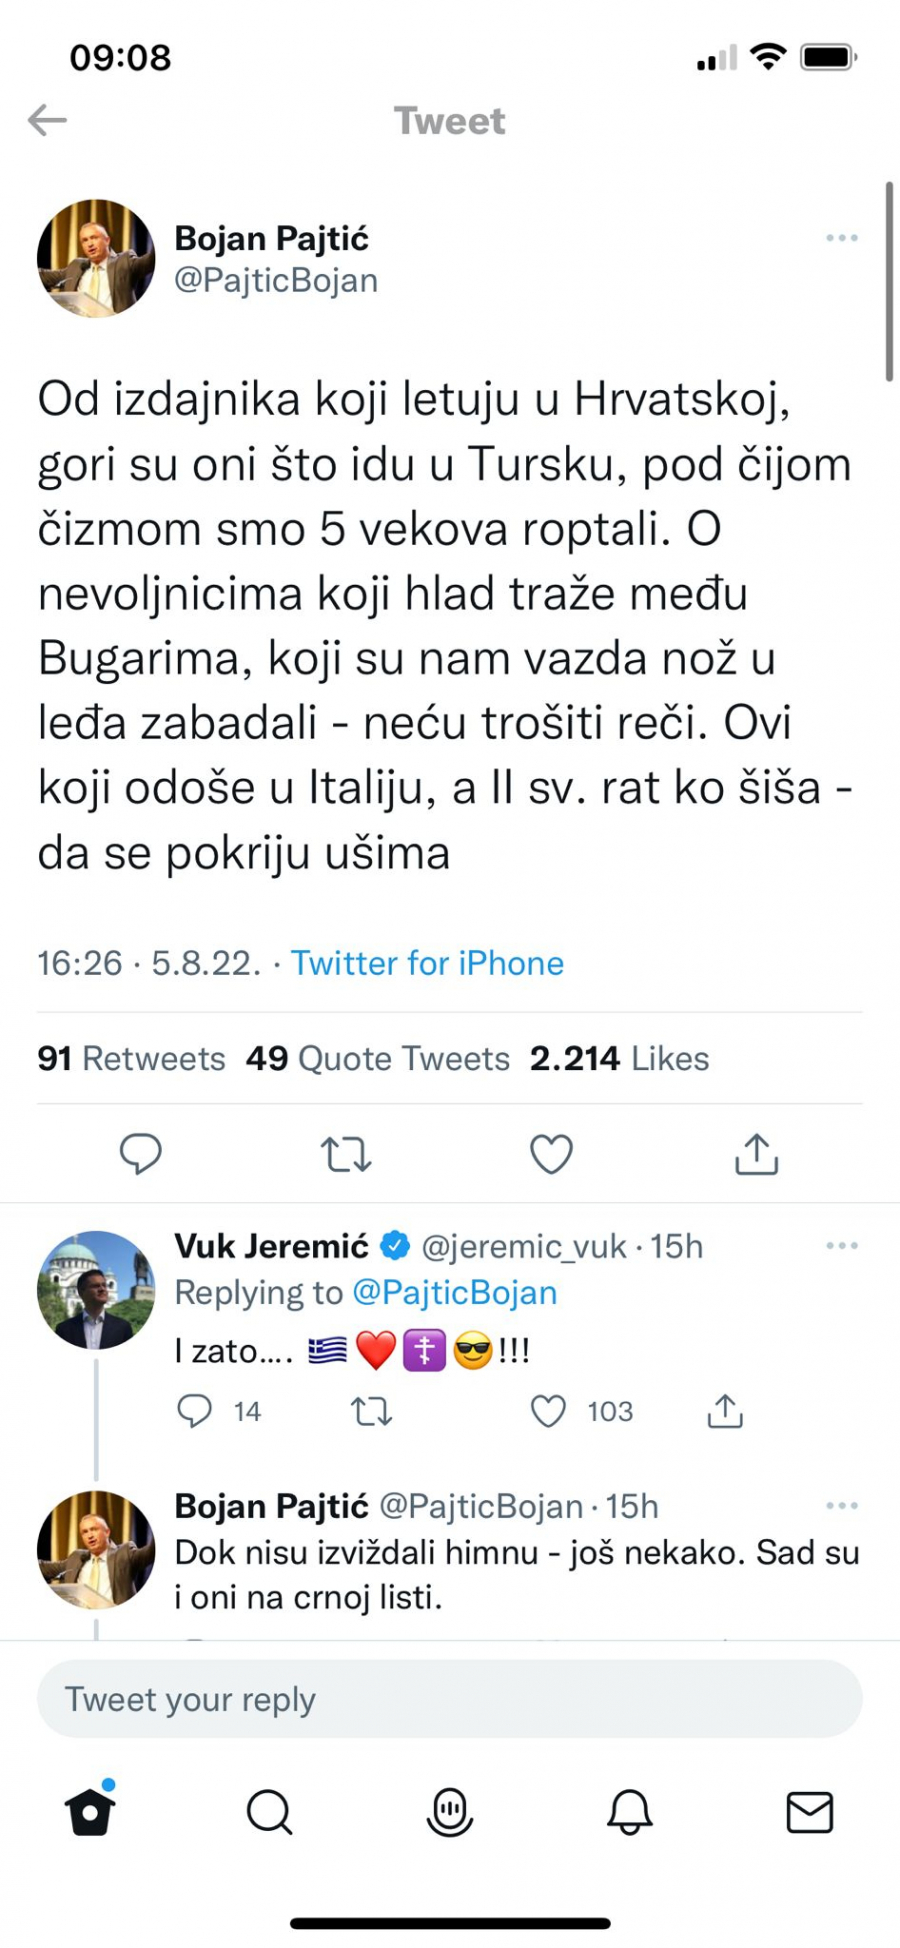Image resolution: width=900 pixels, height=1948 pixels.
Task: Tap the Tweet your reply field
Action: pyautogui.click(x=449, y=1698)
